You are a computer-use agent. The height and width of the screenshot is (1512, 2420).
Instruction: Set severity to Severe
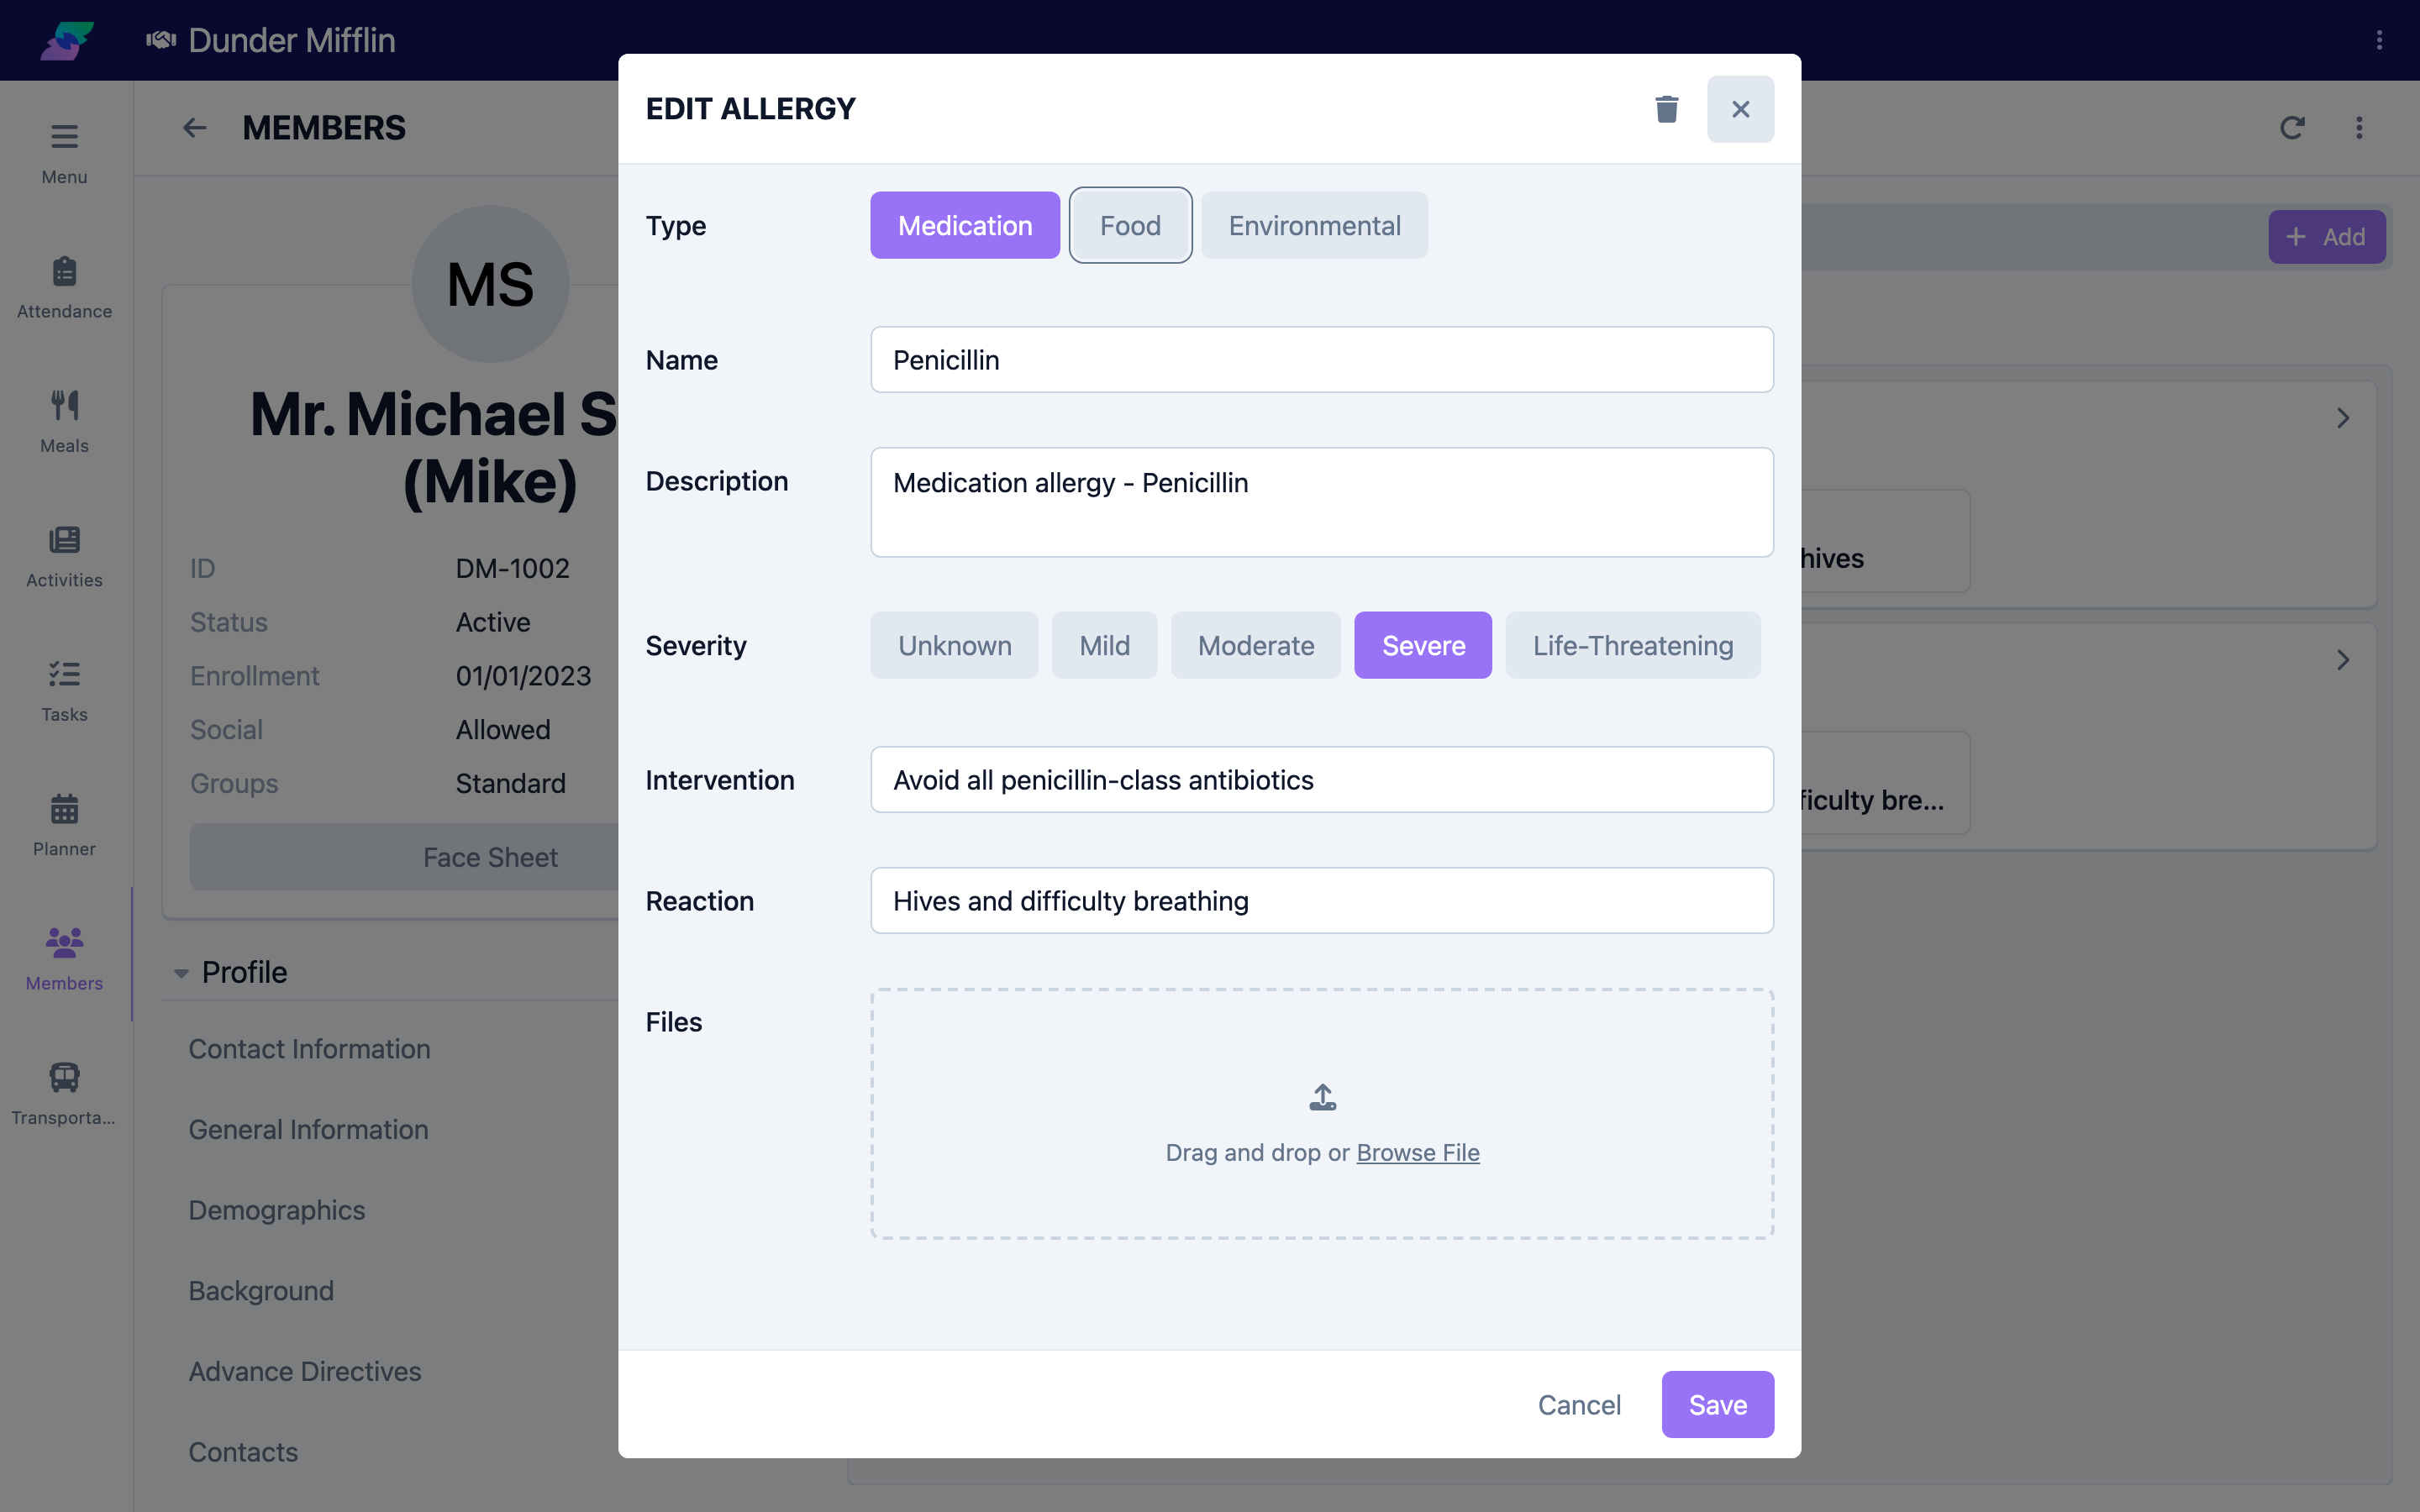1423,645
